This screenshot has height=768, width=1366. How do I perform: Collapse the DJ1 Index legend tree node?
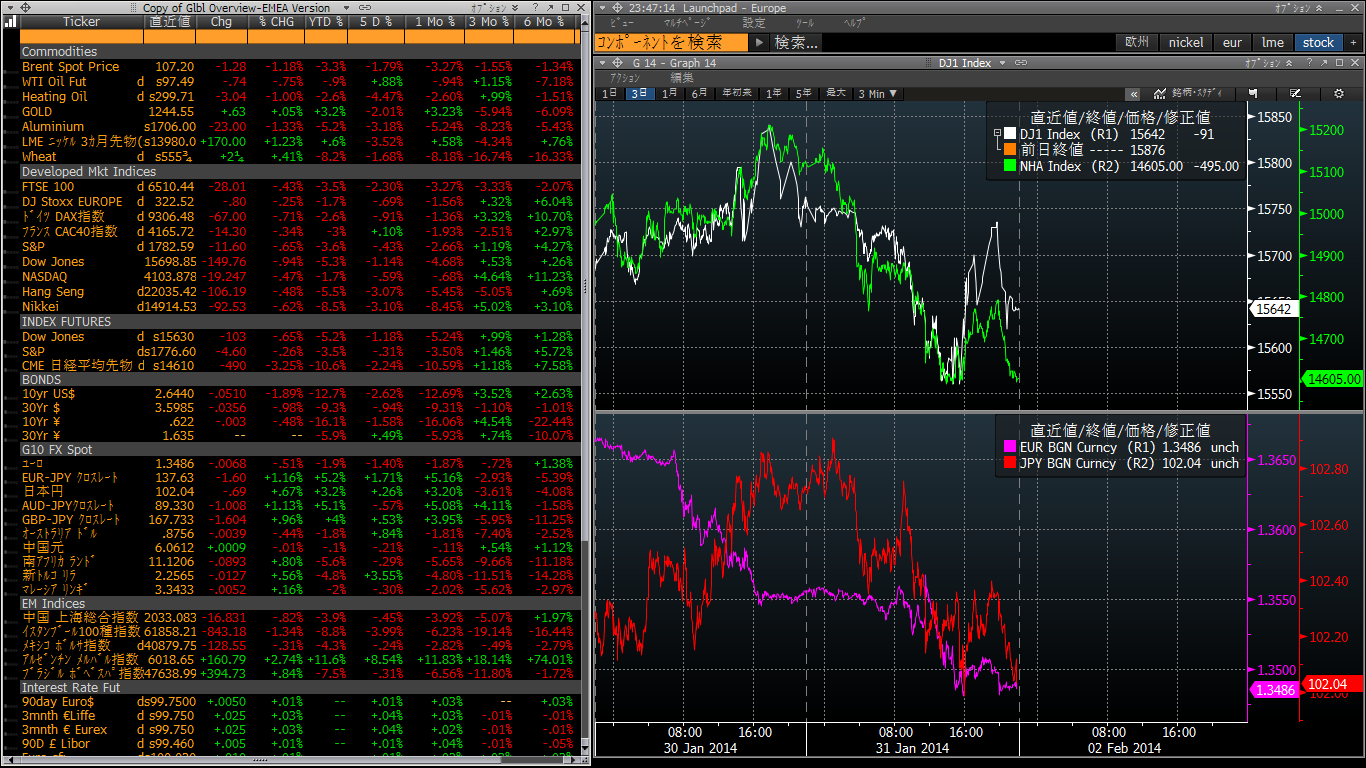tap(996, 133)
